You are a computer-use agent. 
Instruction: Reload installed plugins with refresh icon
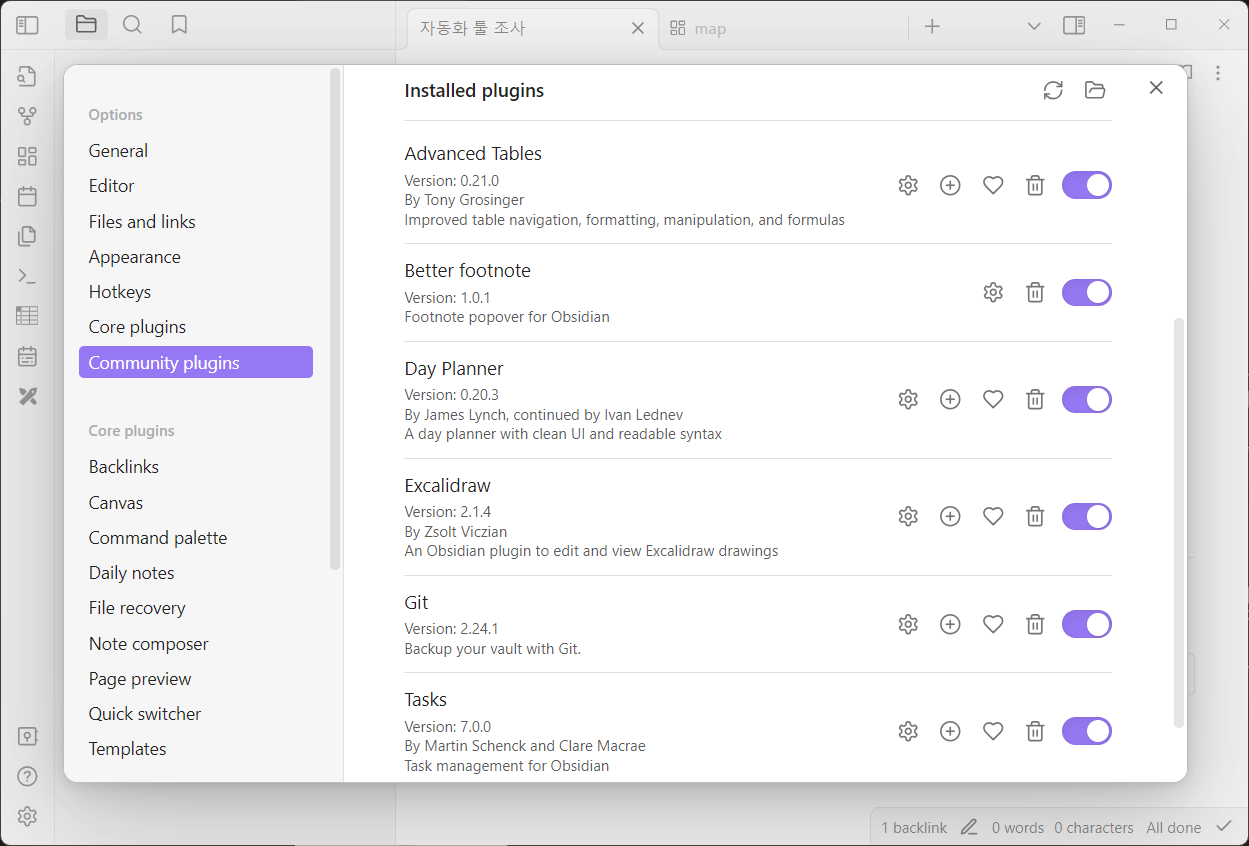1053,90
